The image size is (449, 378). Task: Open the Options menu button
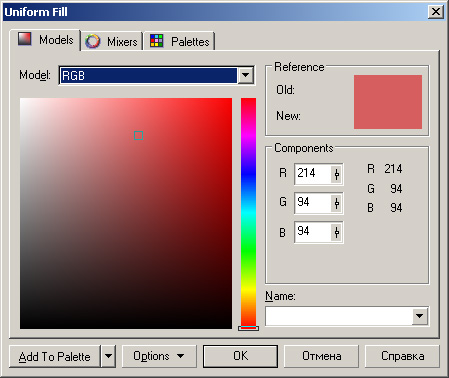[x=159, y=356]
